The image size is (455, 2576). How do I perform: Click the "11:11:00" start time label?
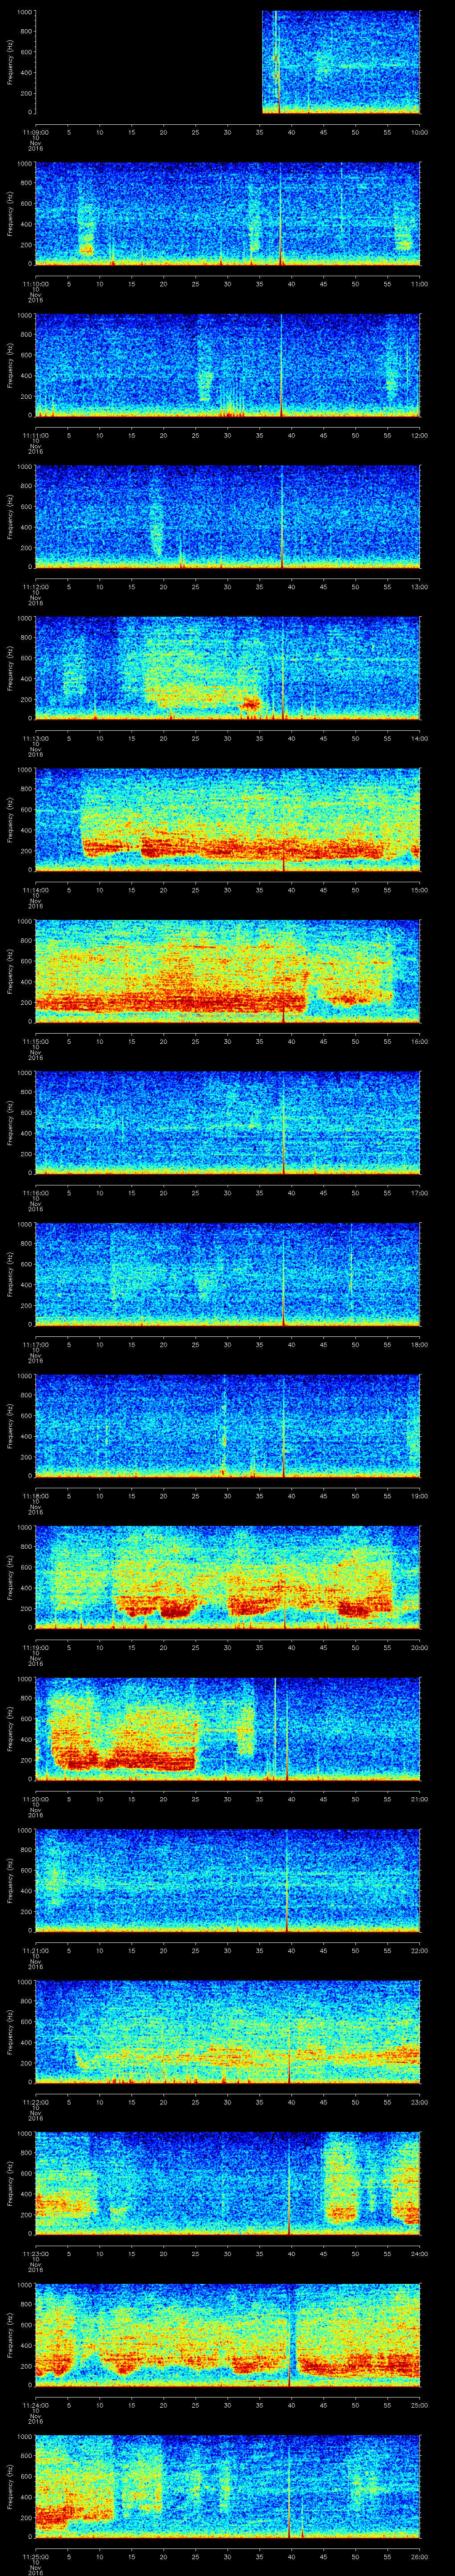tap(36, 435)
